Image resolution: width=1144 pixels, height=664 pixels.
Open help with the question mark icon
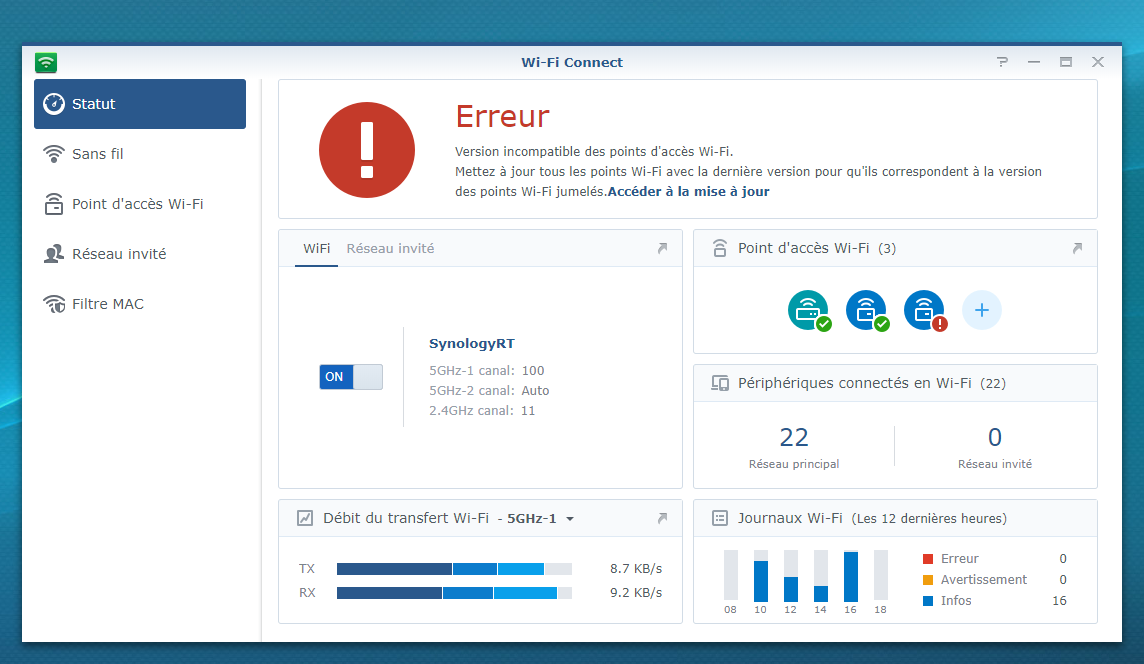(x=1002, y=62)
